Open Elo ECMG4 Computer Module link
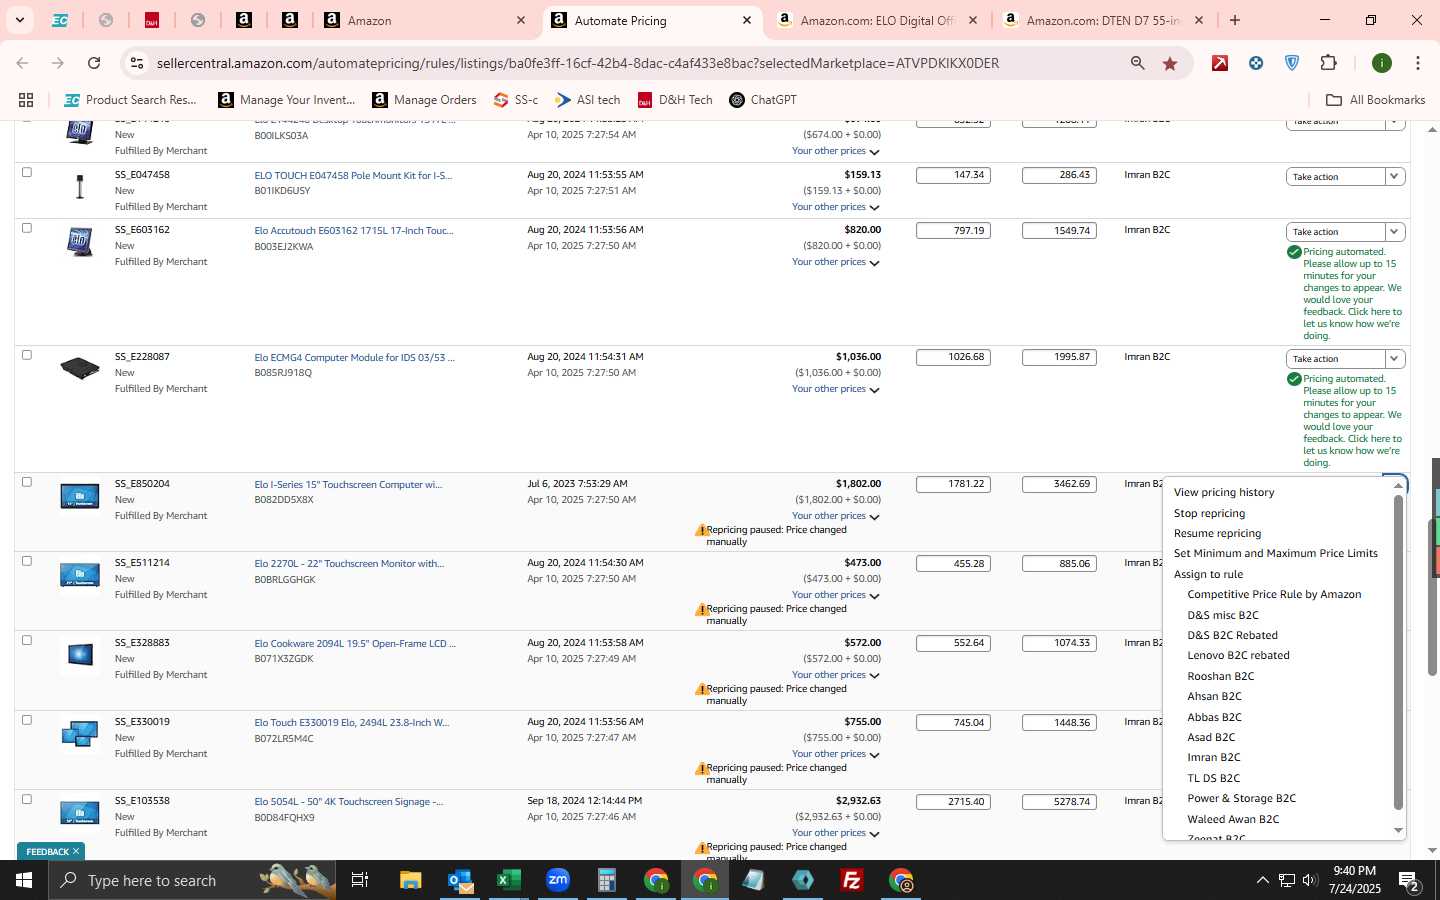 pos(354,357)
